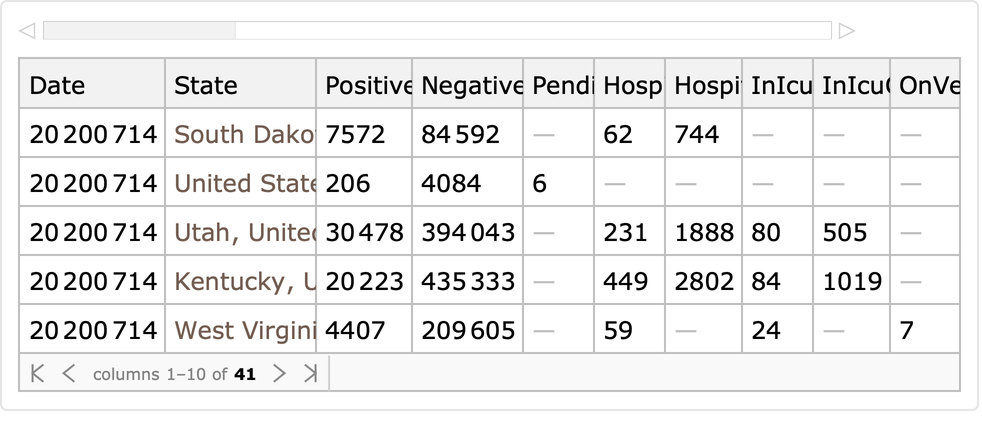Open the West Virginia entity link
The image size is (982, 444).
(x=244, y=330)
